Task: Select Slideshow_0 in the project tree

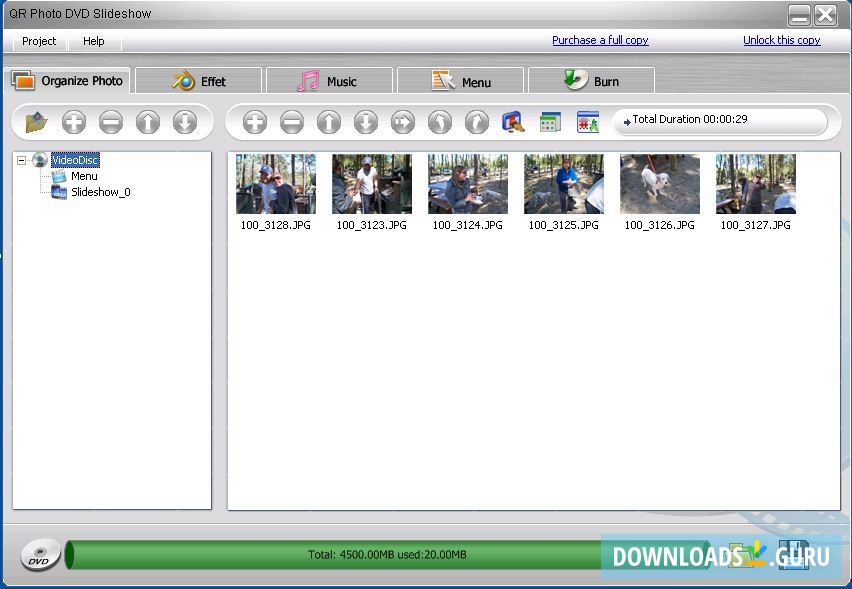Action: point(101,192)
